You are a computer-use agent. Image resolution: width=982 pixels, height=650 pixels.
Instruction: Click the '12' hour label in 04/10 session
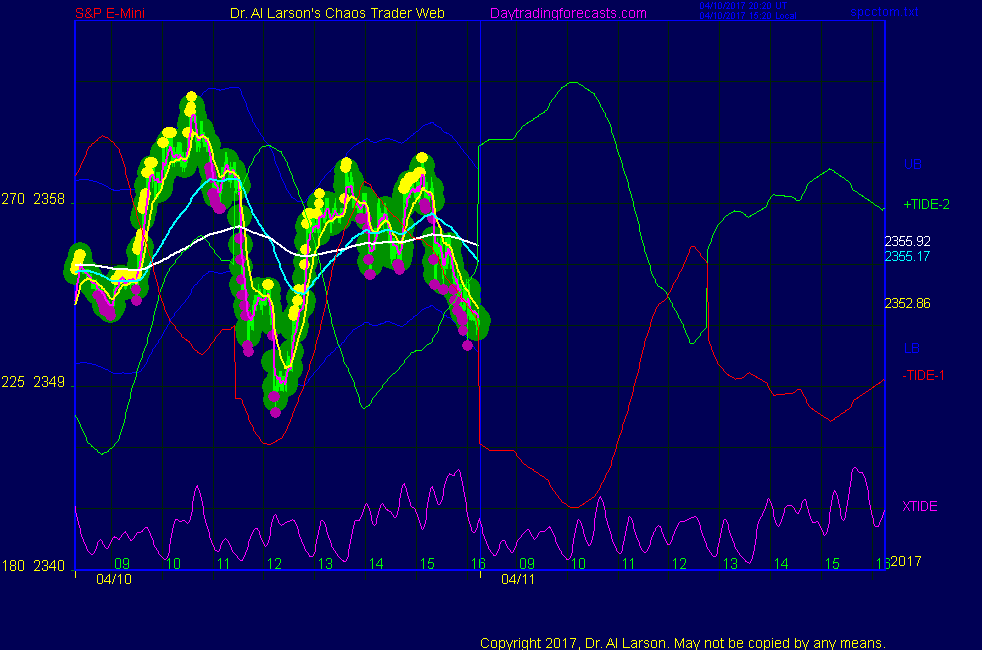click(274, 564)
